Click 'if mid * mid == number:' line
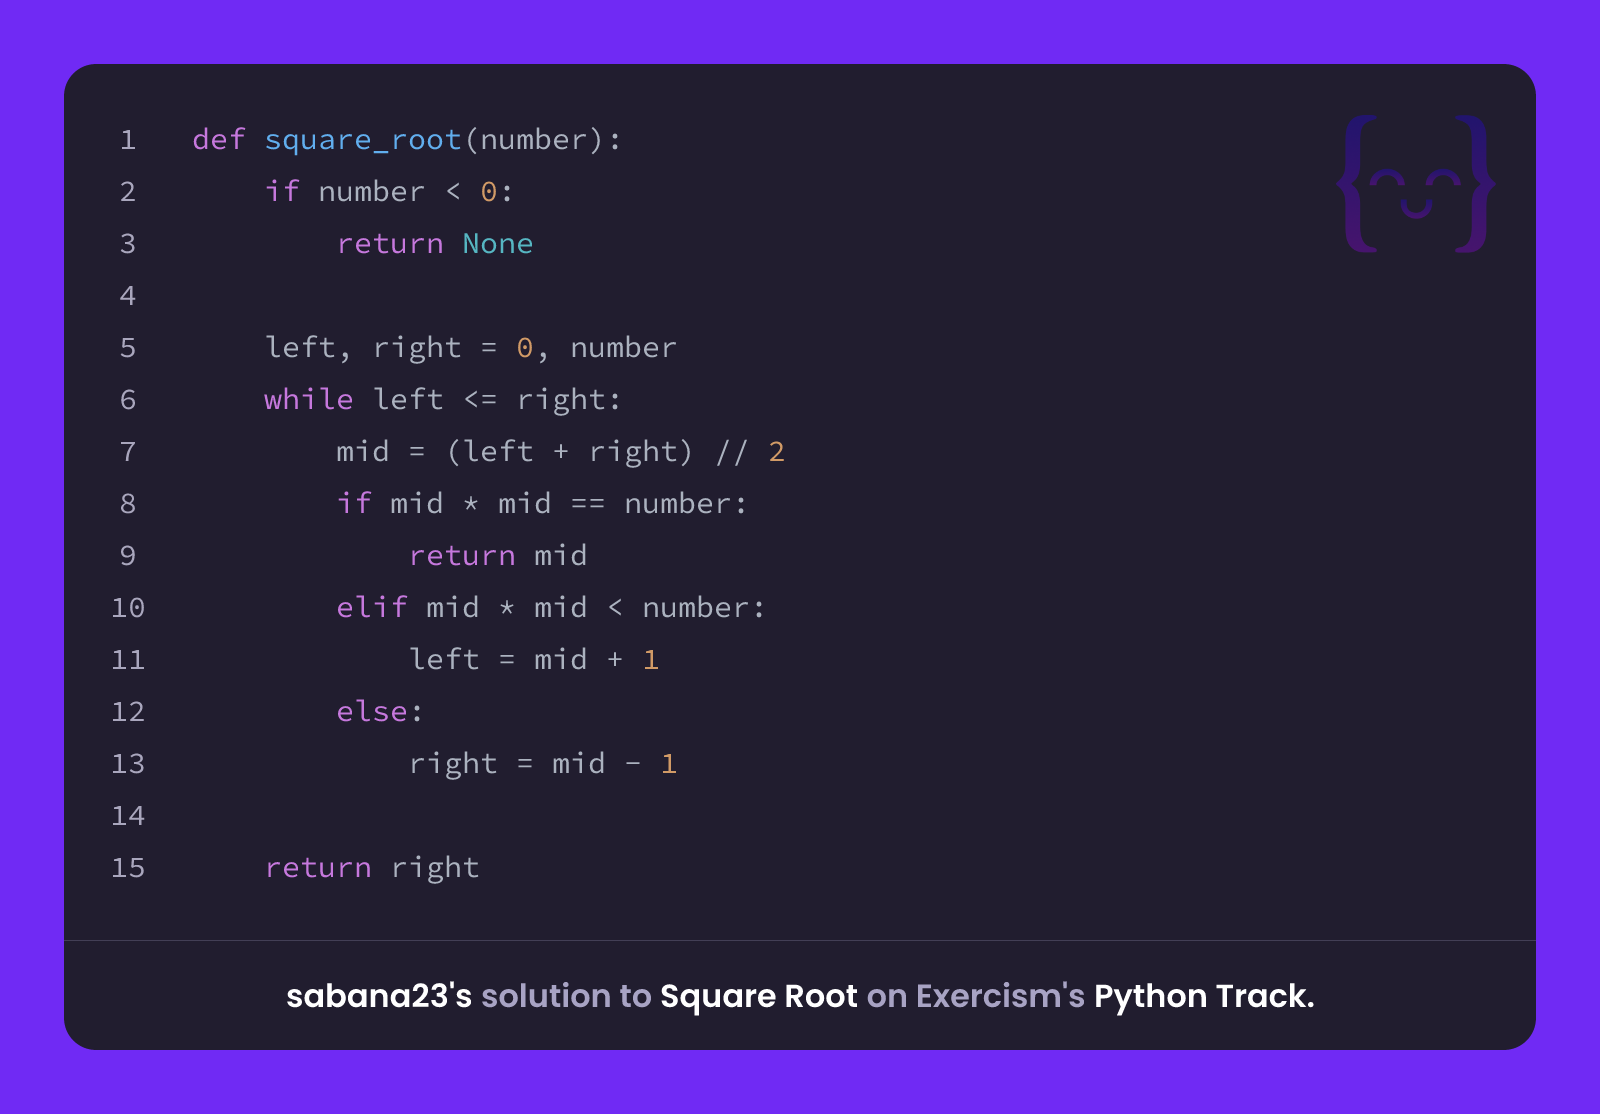 pos(543,503)
